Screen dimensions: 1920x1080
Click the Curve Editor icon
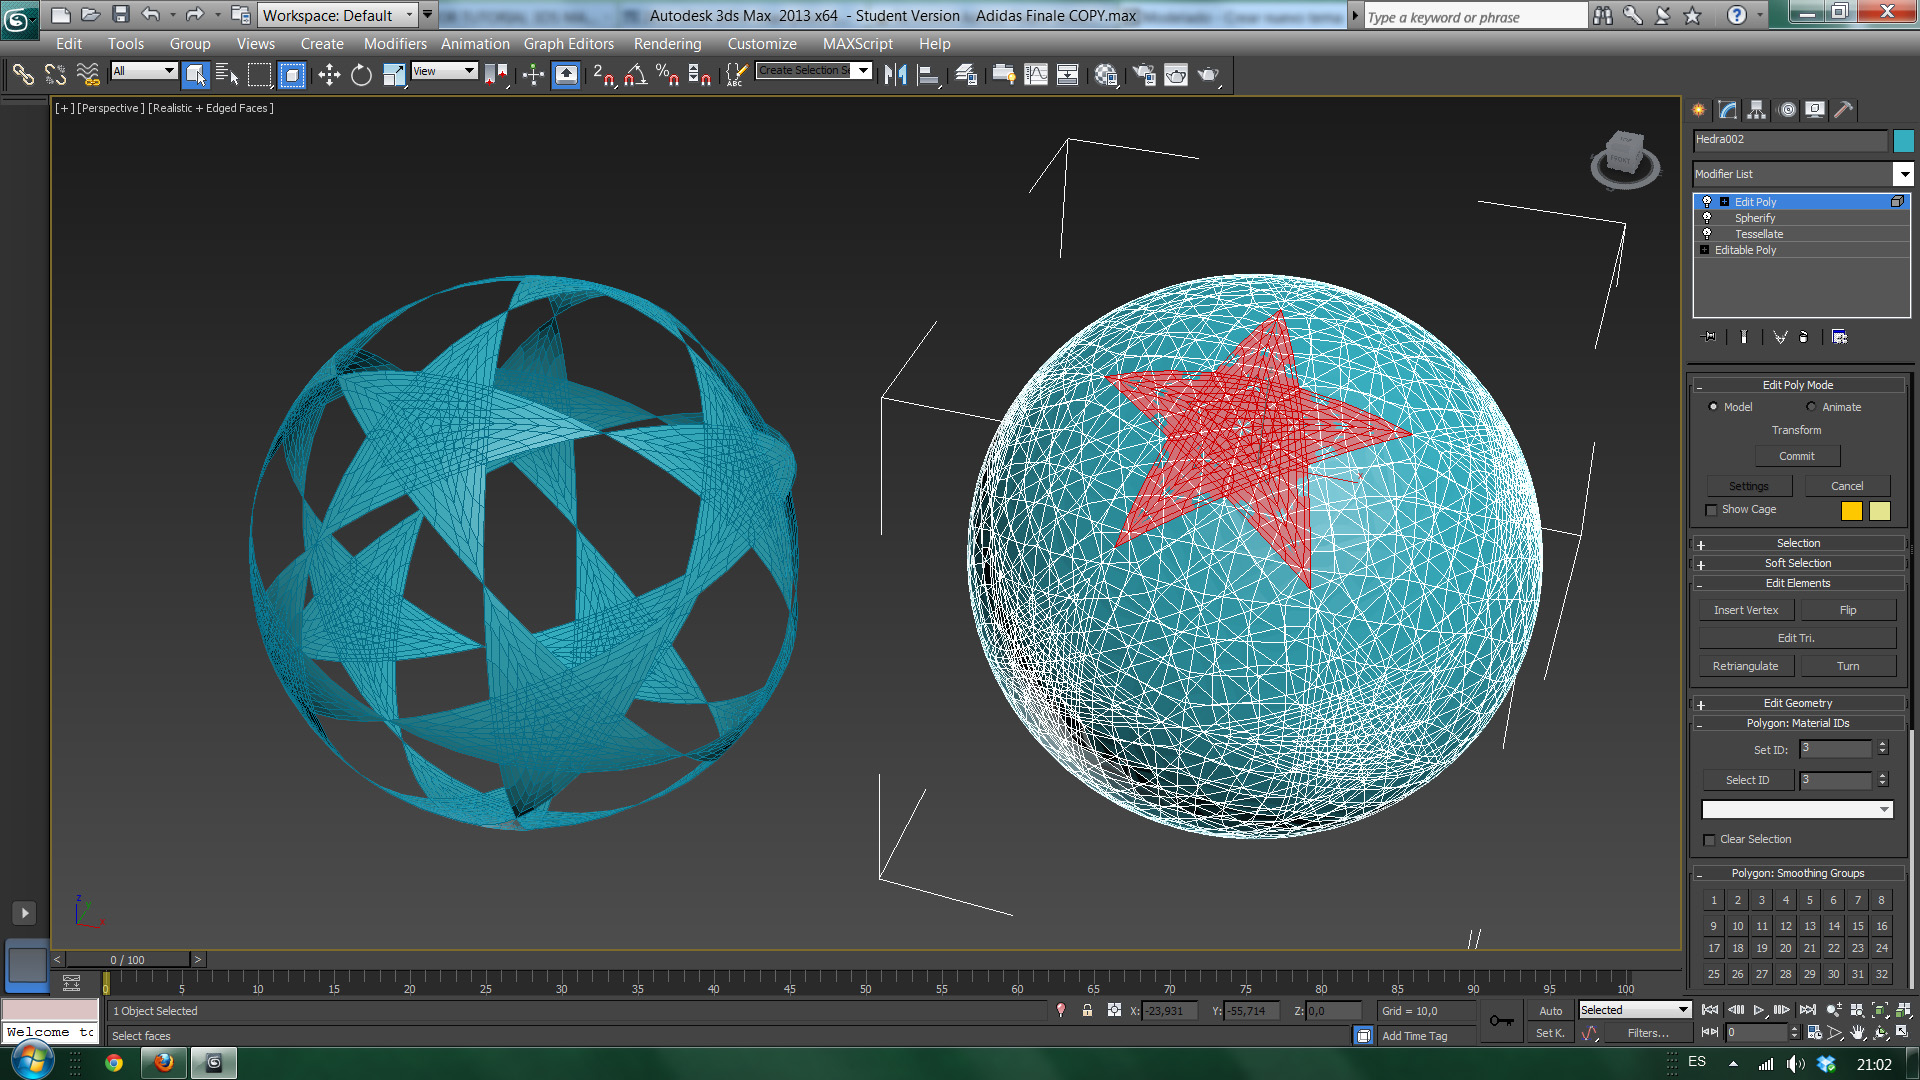[1036, 75]
